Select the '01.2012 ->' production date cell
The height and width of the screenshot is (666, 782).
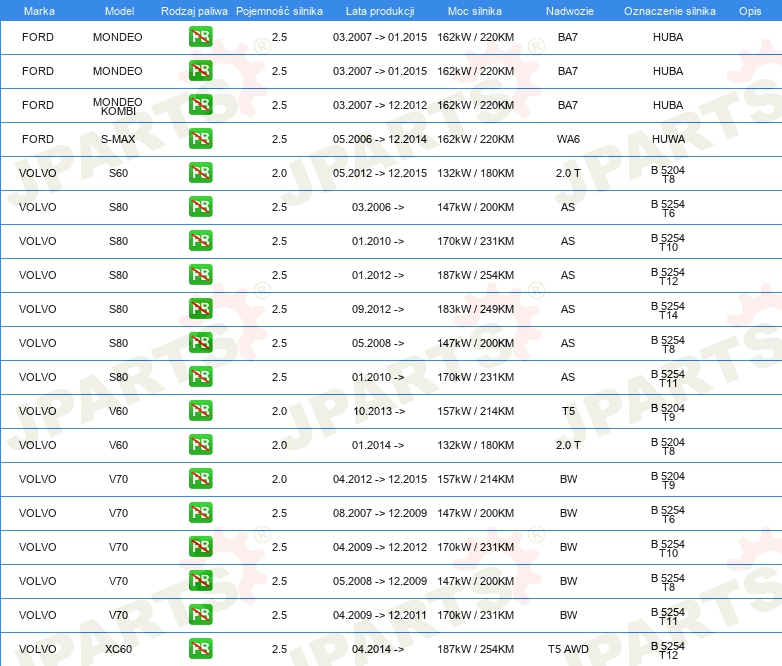pos(378,275)
